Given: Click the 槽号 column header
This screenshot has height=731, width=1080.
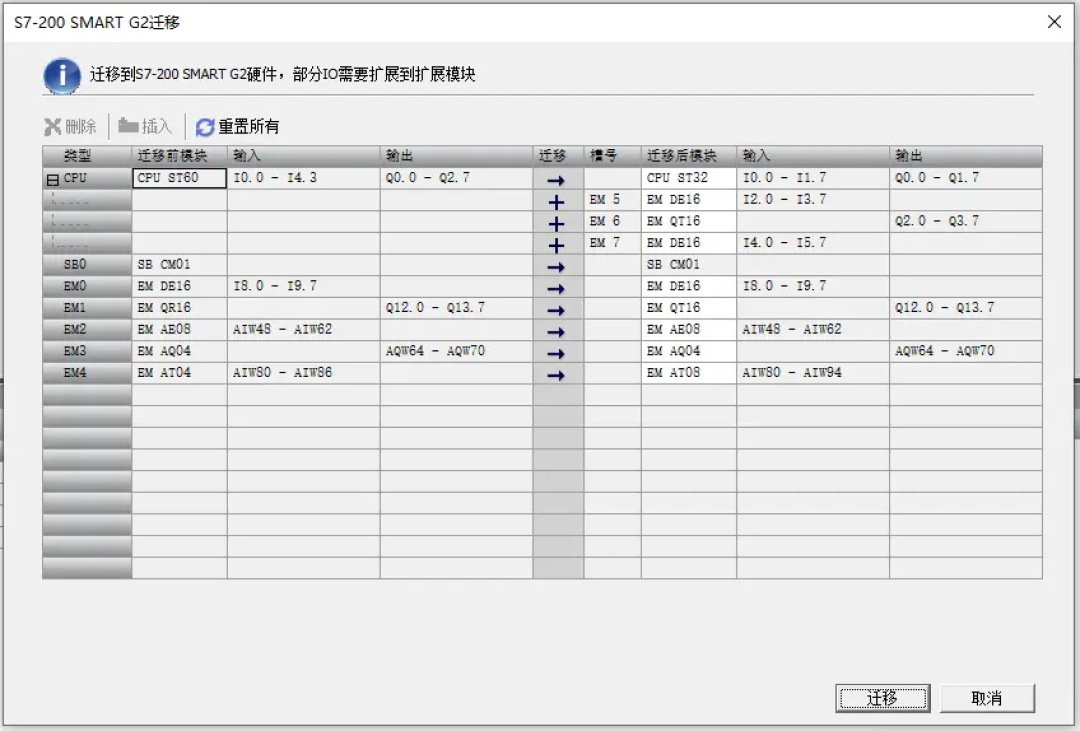Looking at the screenshot, I should (x=612, y=156).
